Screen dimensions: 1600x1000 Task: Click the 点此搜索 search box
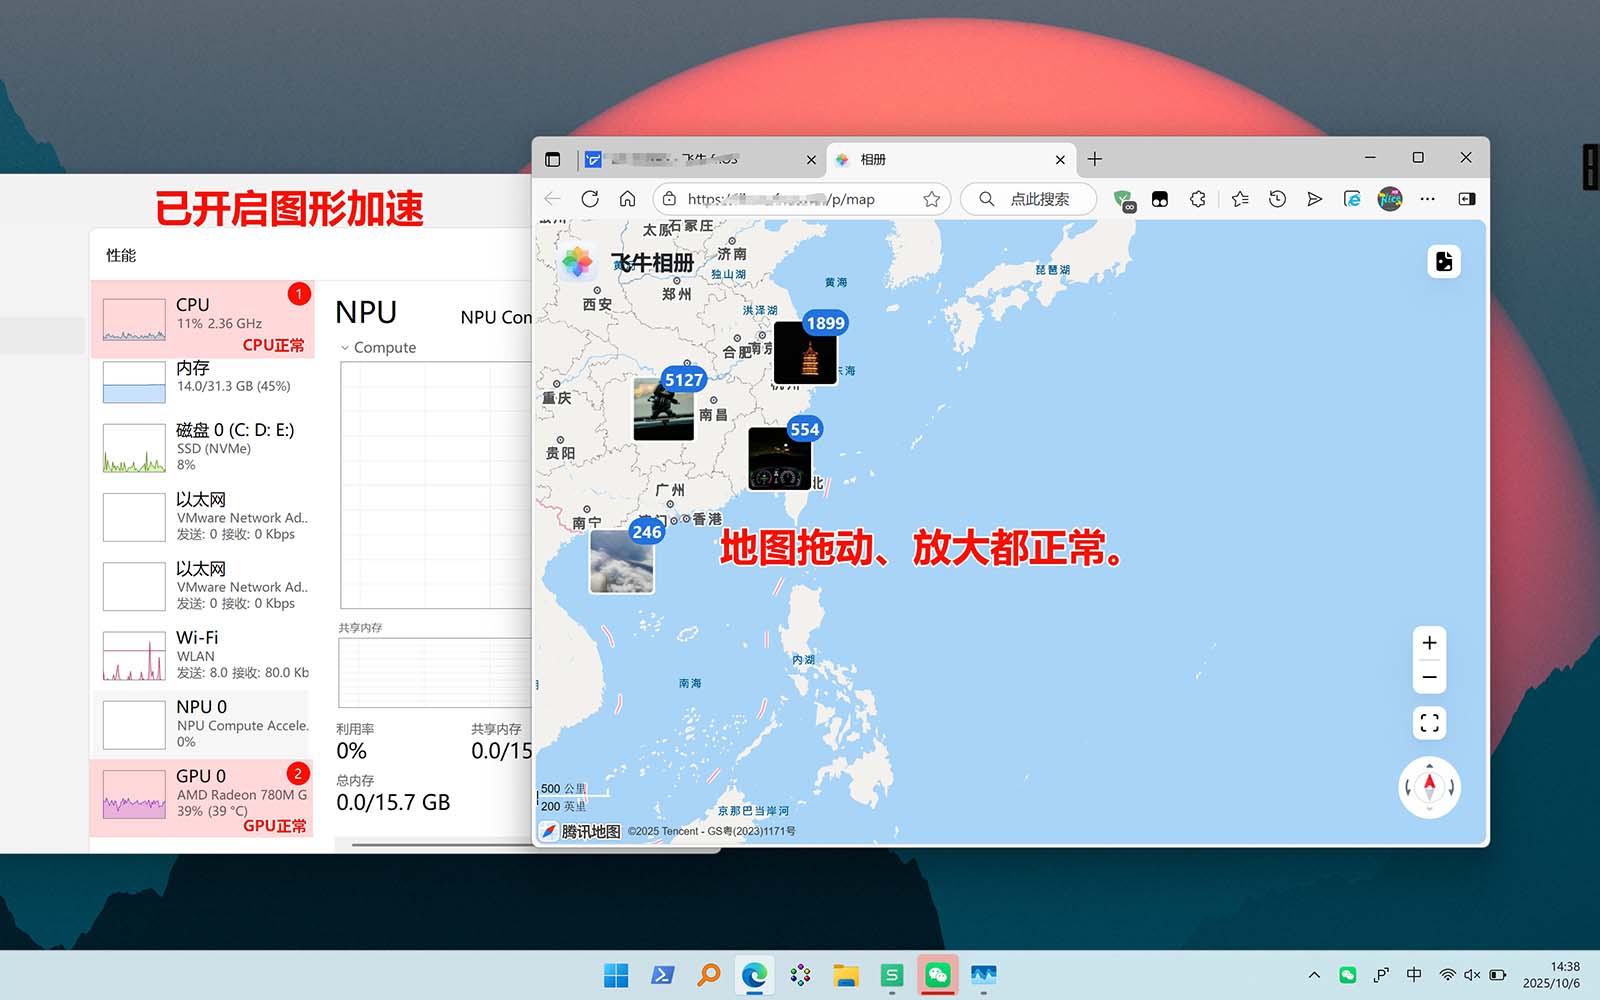1029,199
